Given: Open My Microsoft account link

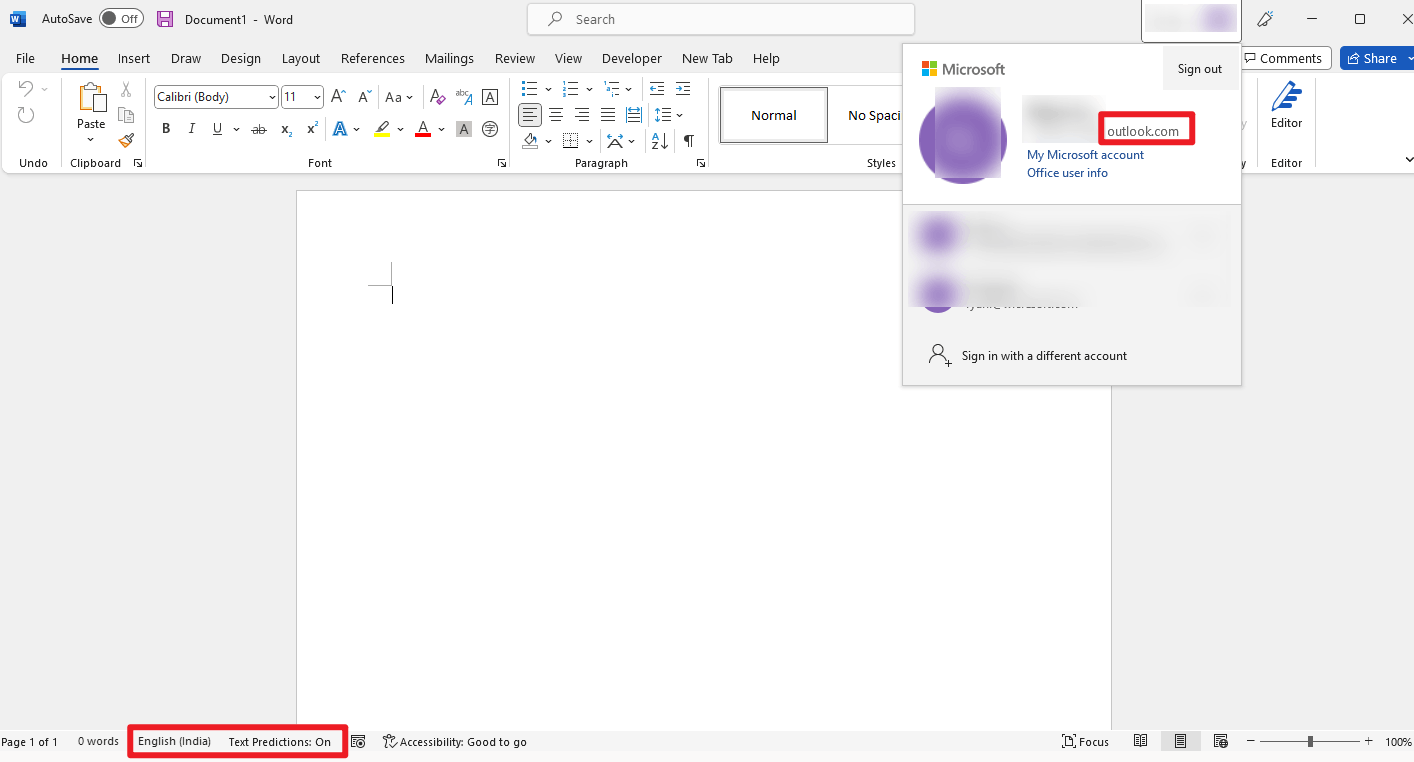Looking at the screenshot, I should (1085, 155).
